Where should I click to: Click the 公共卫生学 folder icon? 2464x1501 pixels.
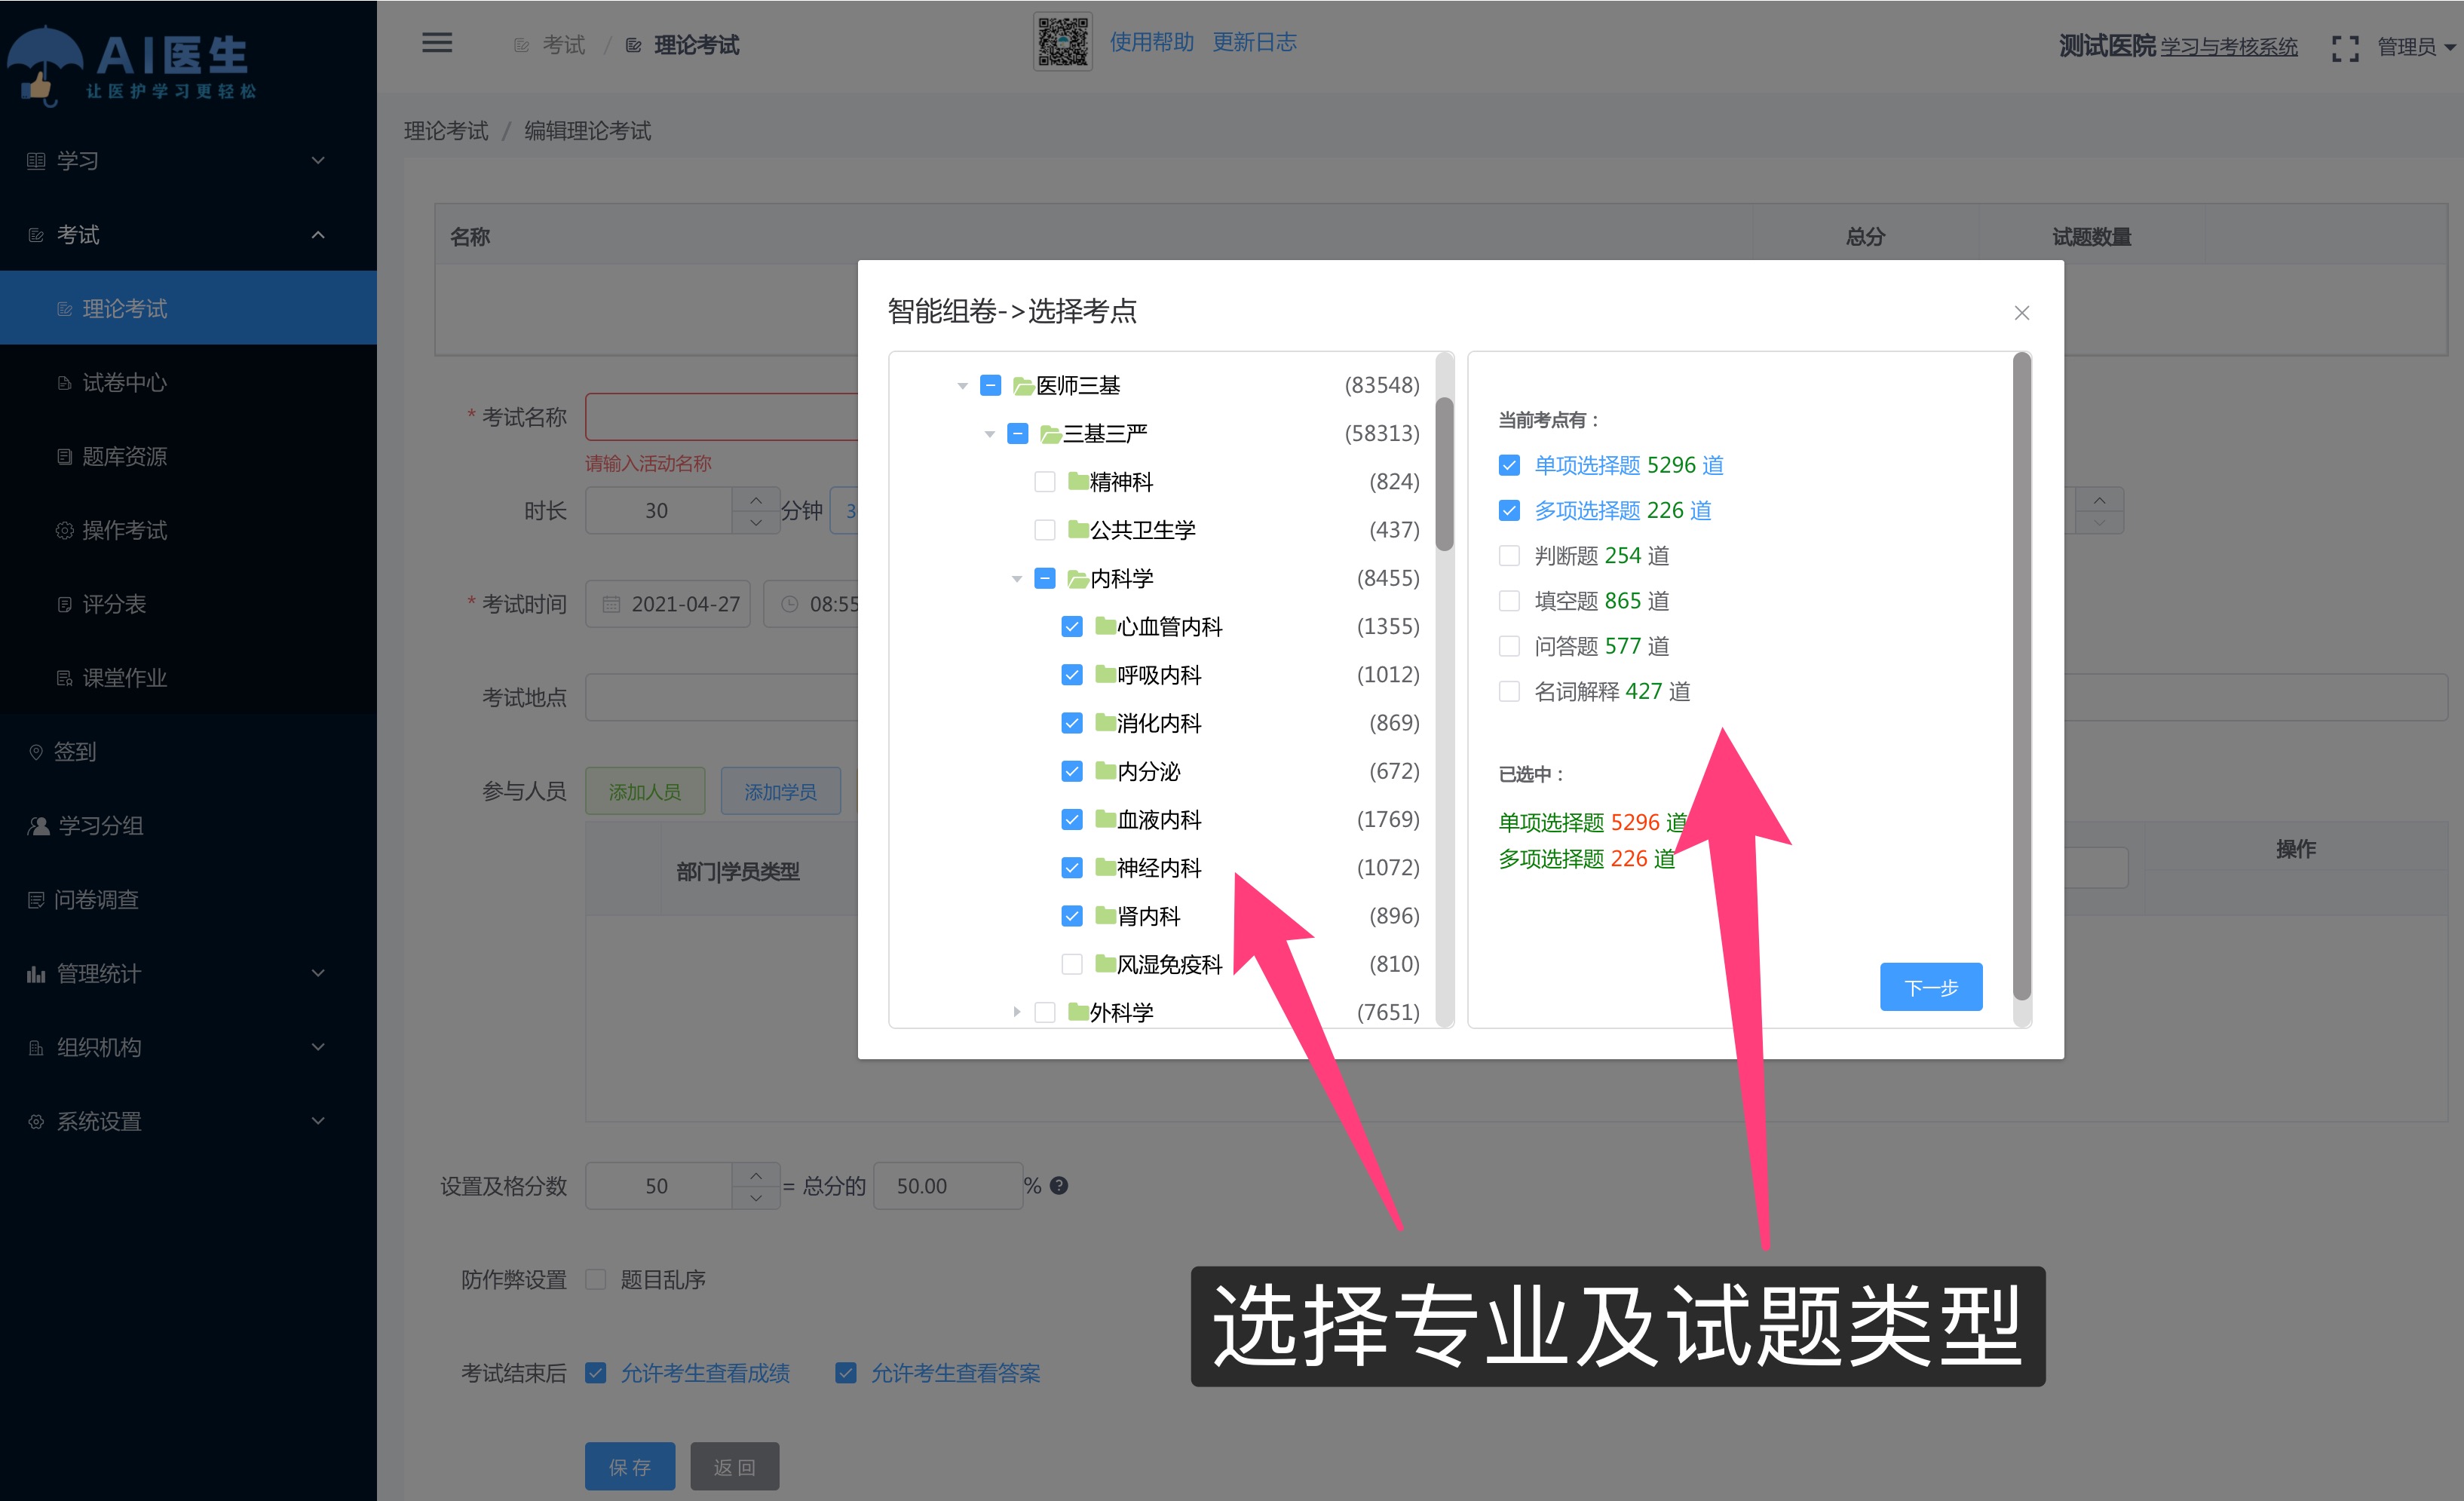point(1078,529)
